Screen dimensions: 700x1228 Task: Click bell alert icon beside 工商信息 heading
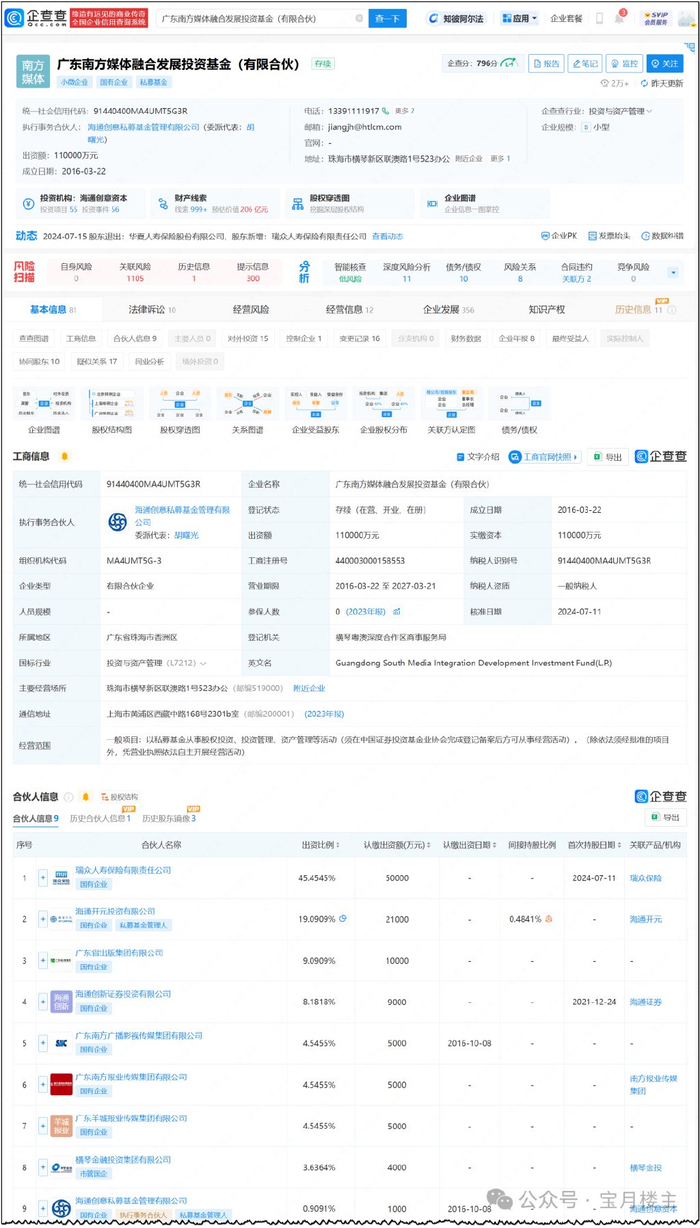pyautogui.click(x=64, y=456)
